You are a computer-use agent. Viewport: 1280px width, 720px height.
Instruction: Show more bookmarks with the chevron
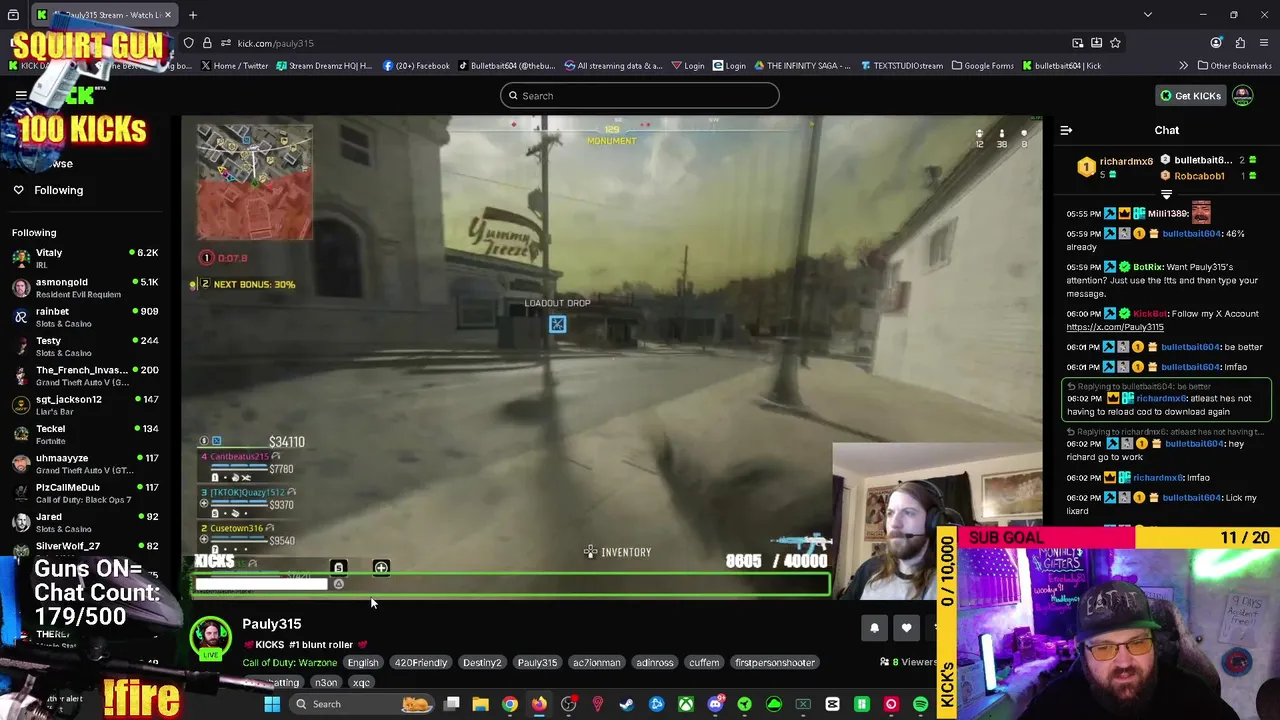1183,66
